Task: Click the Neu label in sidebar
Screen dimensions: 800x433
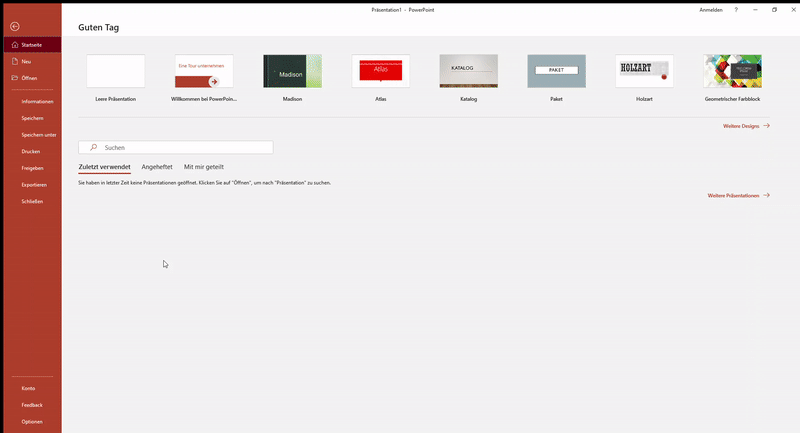Action: pos(26,62)
